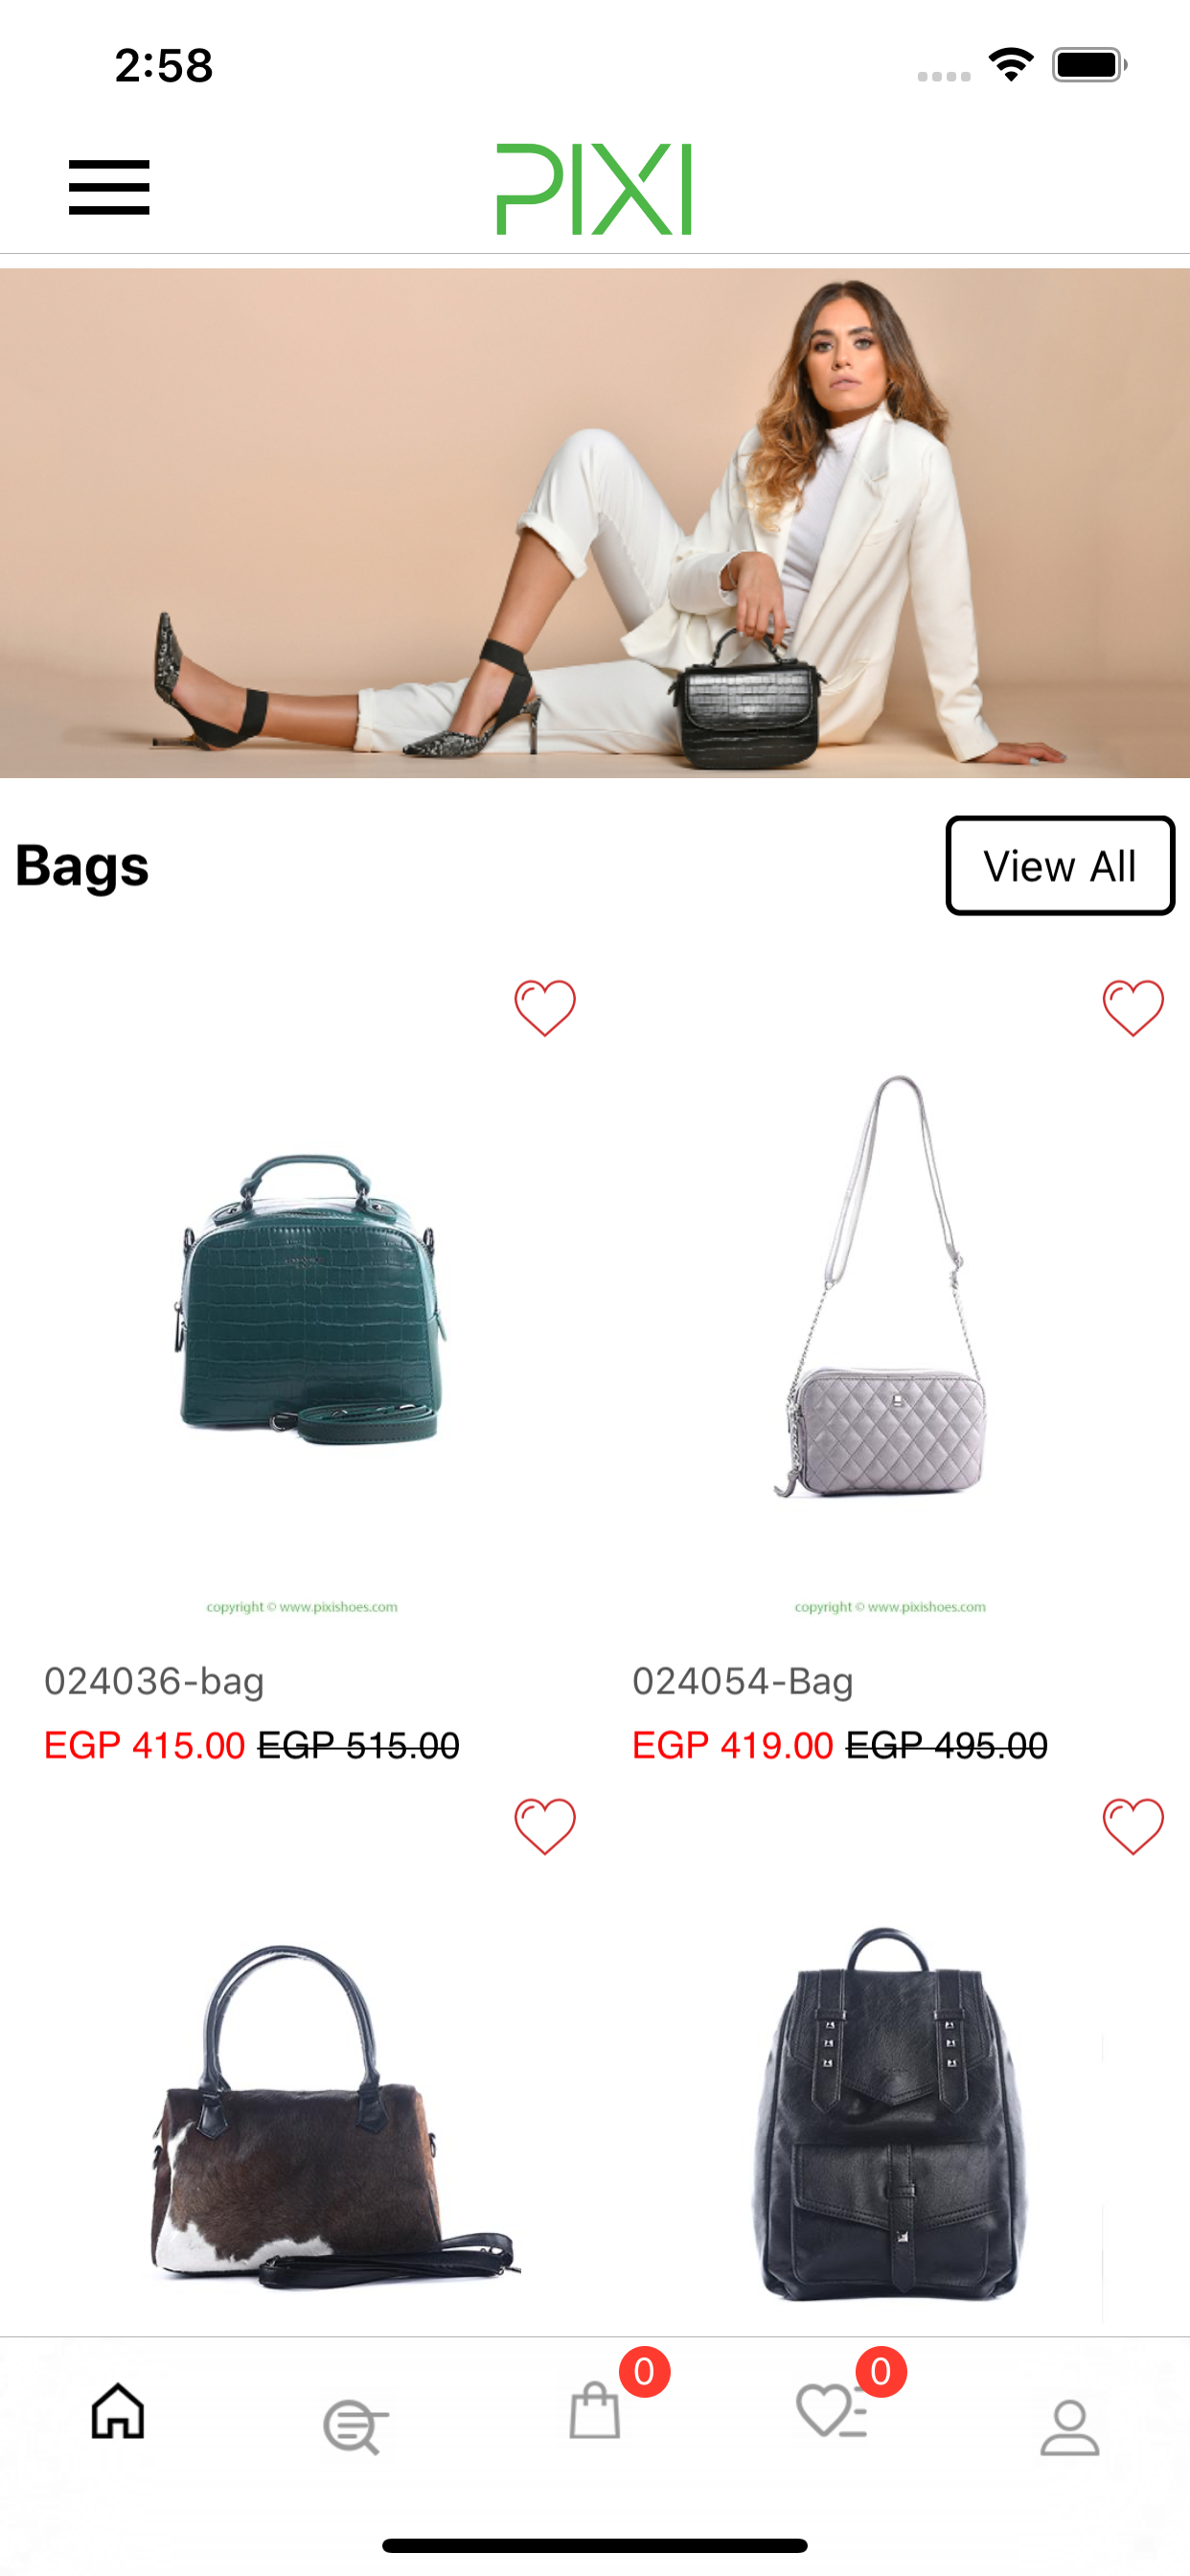Tap the PIXI logo
This screenshot has width=1190, height=2576.
tap(594, 189)
